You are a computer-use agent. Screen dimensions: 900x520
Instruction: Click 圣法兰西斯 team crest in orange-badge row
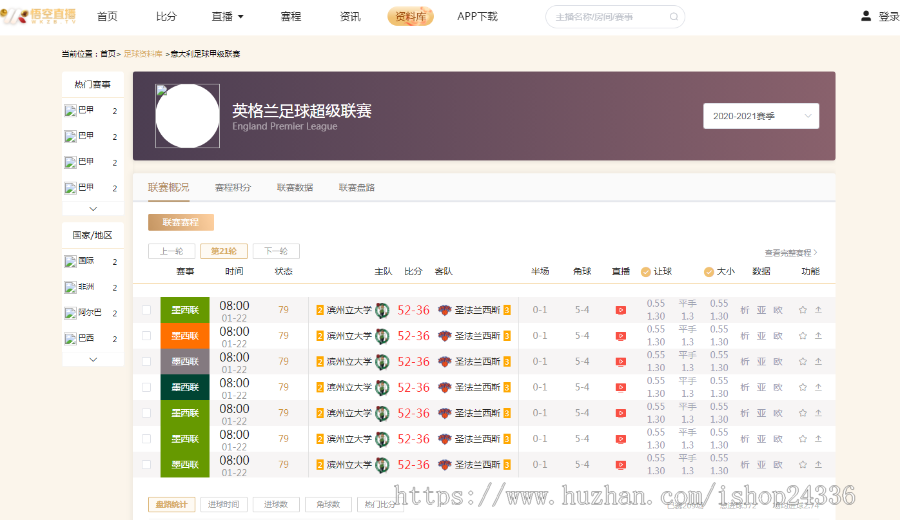coord(444,336)
